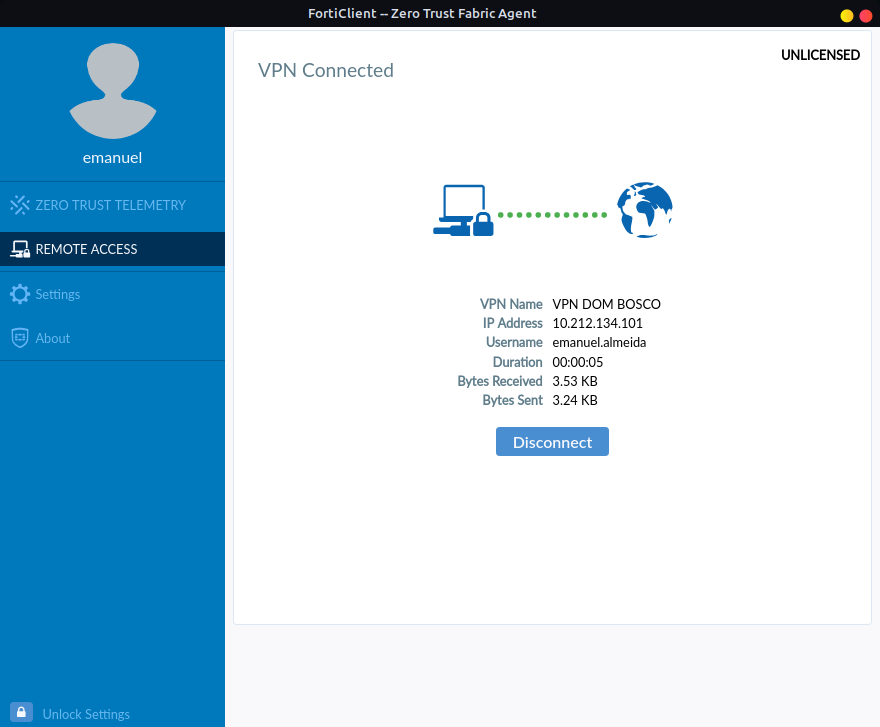Click bytes received 3.53 KB value
The width and height of the screenshot is (880, 727).
click(x=575, y=381)
